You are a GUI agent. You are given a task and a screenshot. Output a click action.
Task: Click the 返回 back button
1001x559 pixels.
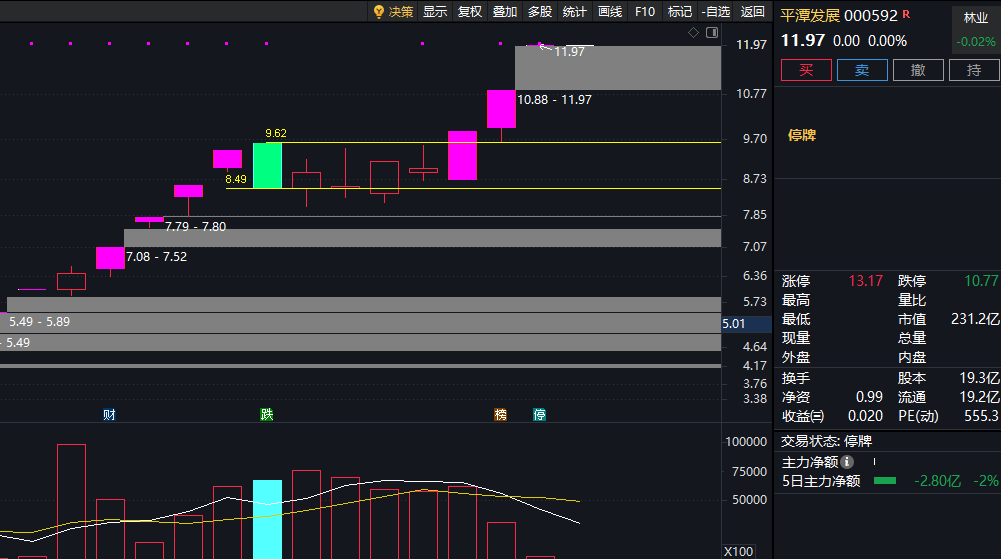pyautogui.click(x=753, y=11)
